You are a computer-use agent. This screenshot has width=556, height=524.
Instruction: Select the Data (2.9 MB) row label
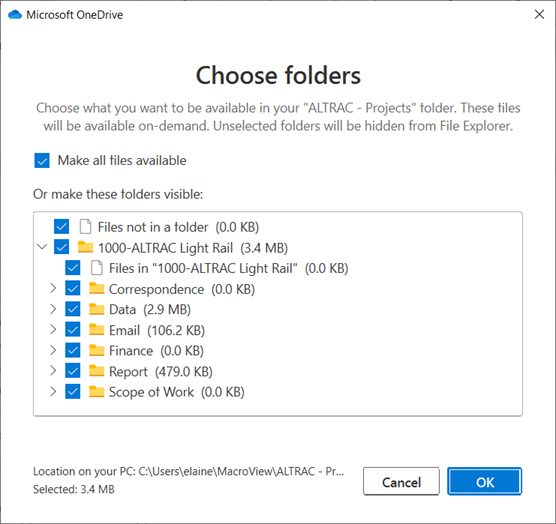(150, 310)
